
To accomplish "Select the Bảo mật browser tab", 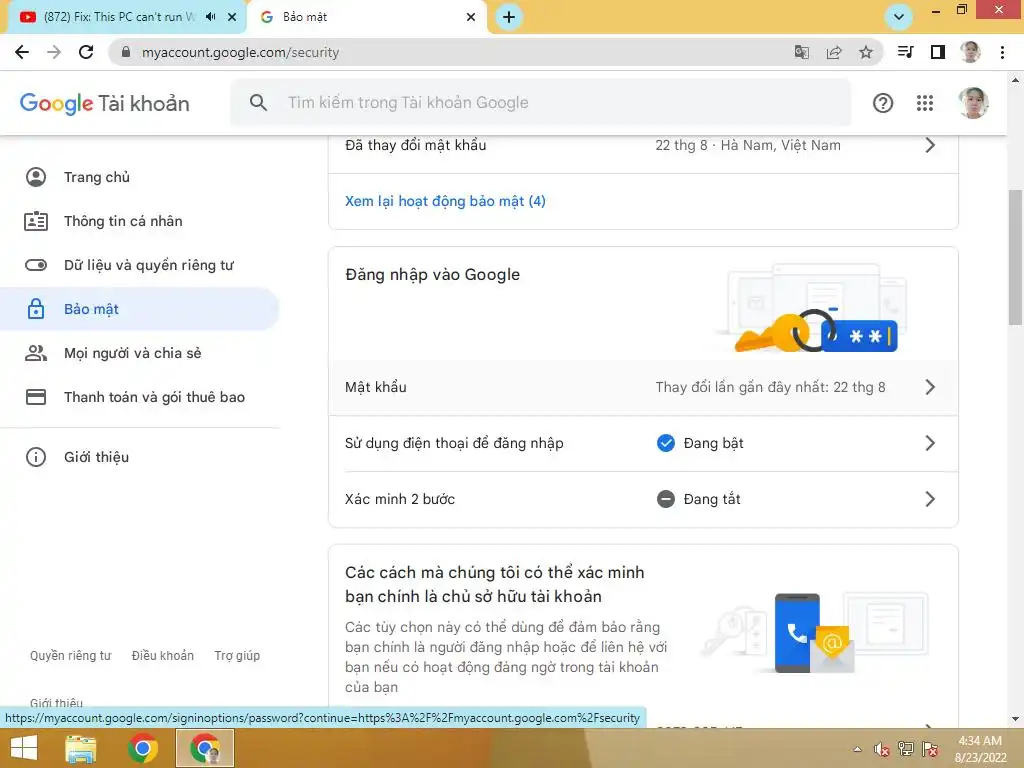I will (366, 17).
